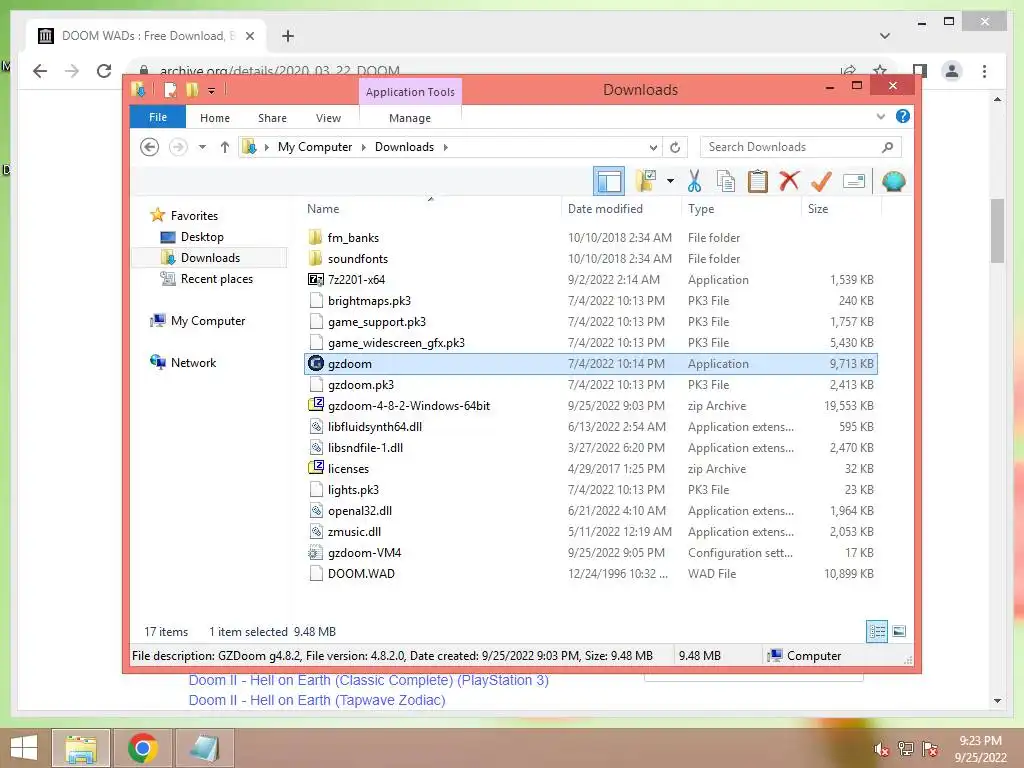Refresh the Downloads folder view

click(x=675, y=147)
